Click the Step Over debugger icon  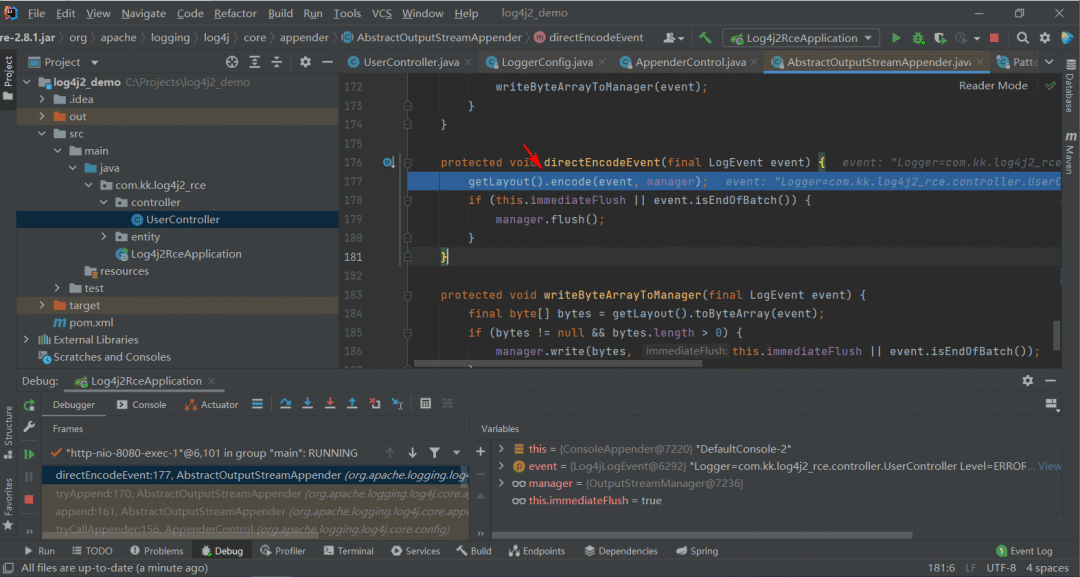click(285, 404)
